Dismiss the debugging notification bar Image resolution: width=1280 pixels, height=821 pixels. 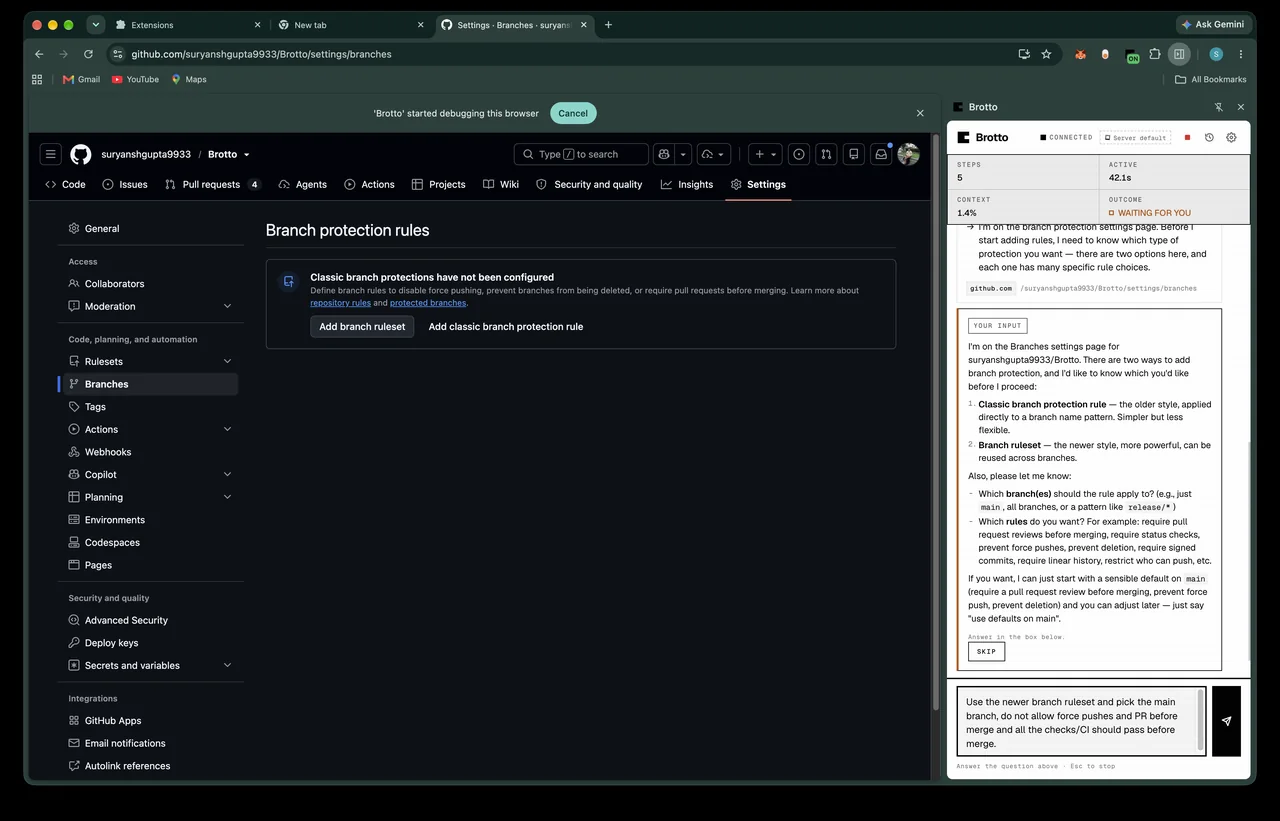coord(920,113)
